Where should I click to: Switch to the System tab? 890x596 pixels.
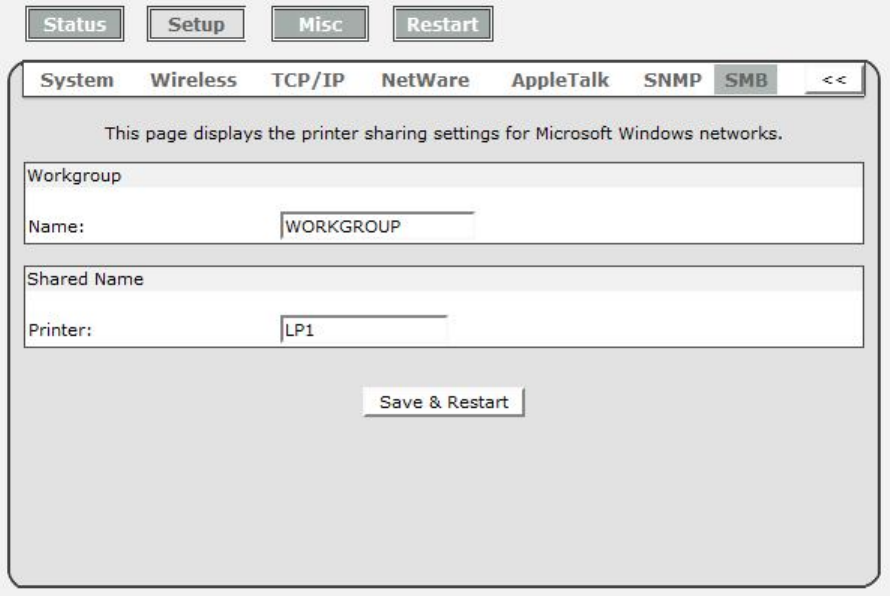click(x=76, y=81)
